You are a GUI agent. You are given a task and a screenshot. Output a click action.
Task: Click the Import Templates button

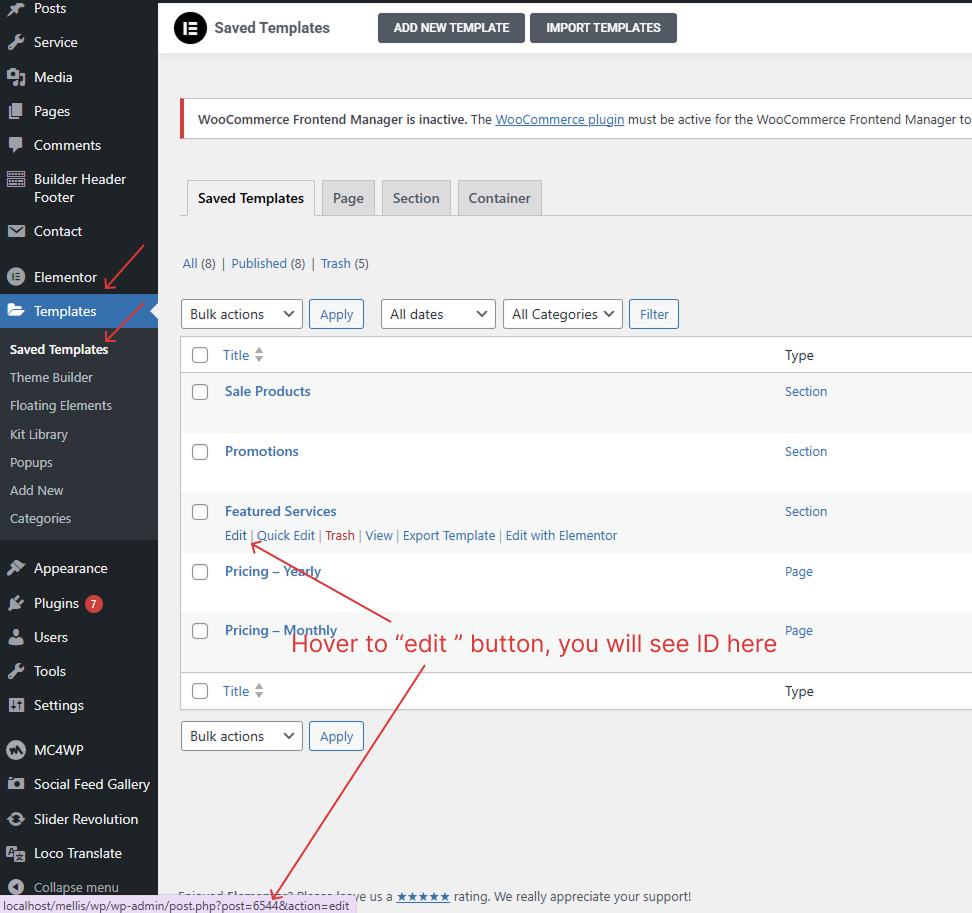pos(603,28)
